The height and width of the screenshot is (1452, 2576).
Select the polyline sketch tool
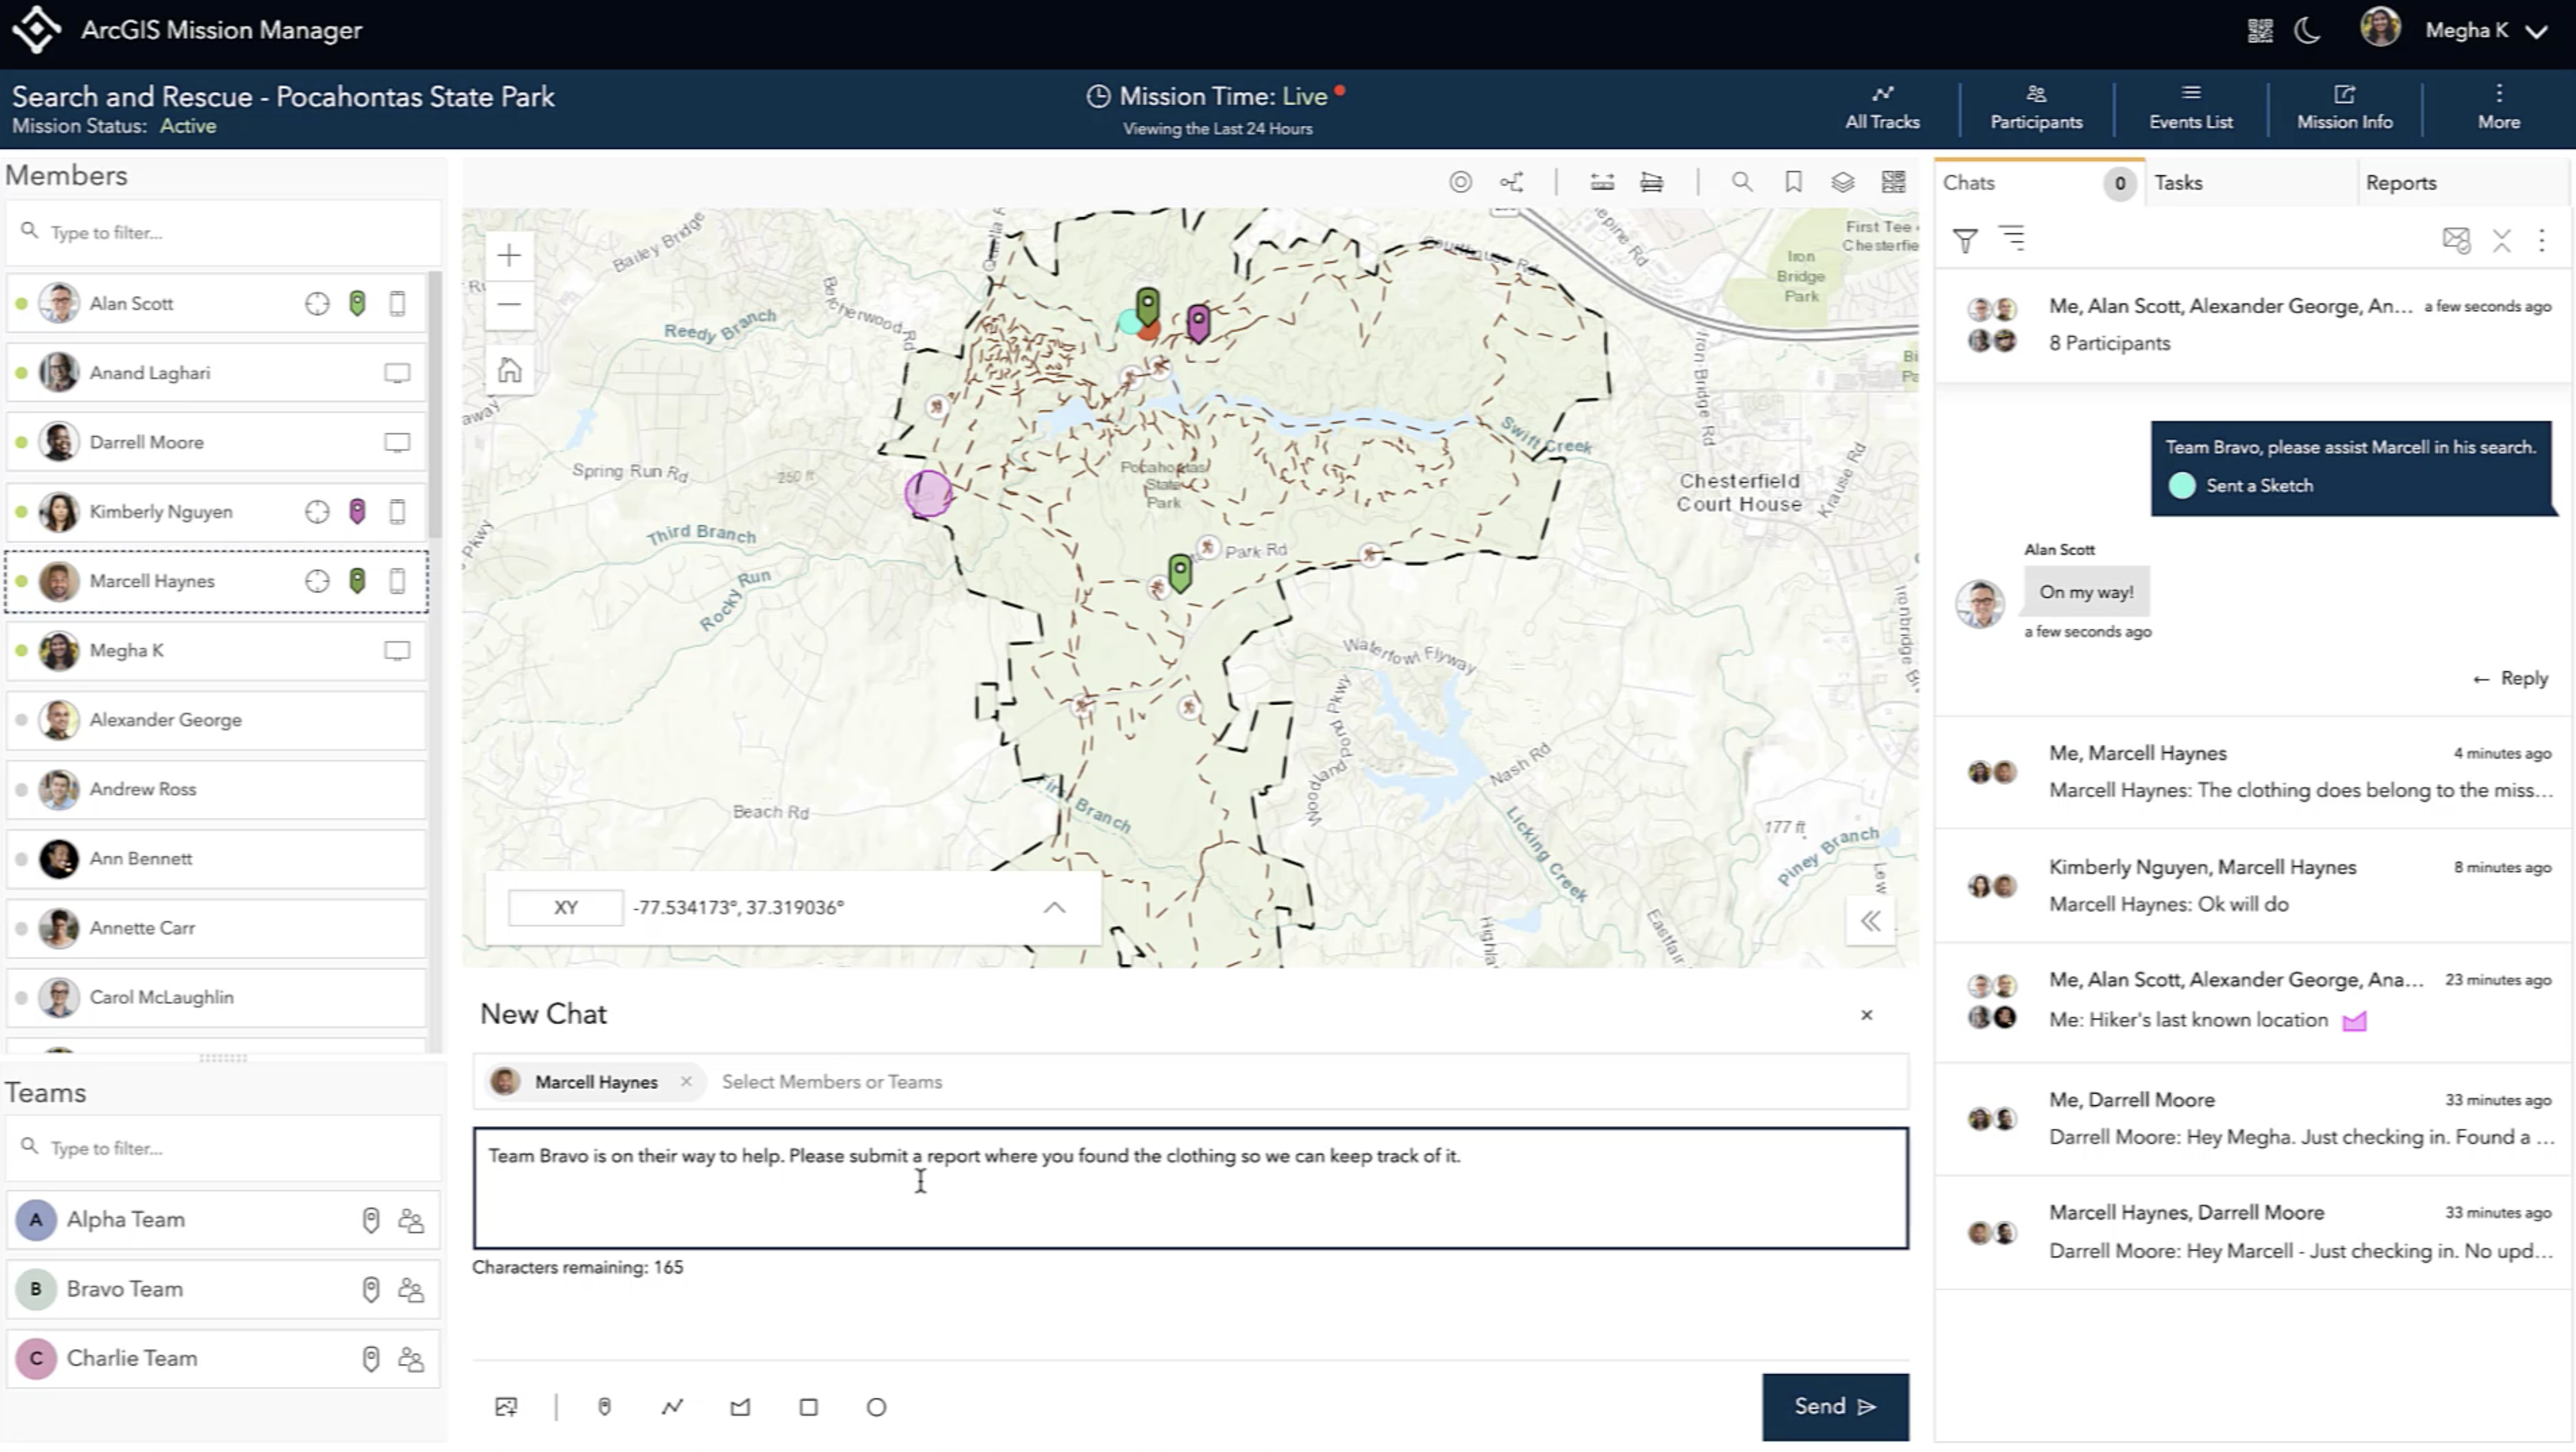point(672,1407)
